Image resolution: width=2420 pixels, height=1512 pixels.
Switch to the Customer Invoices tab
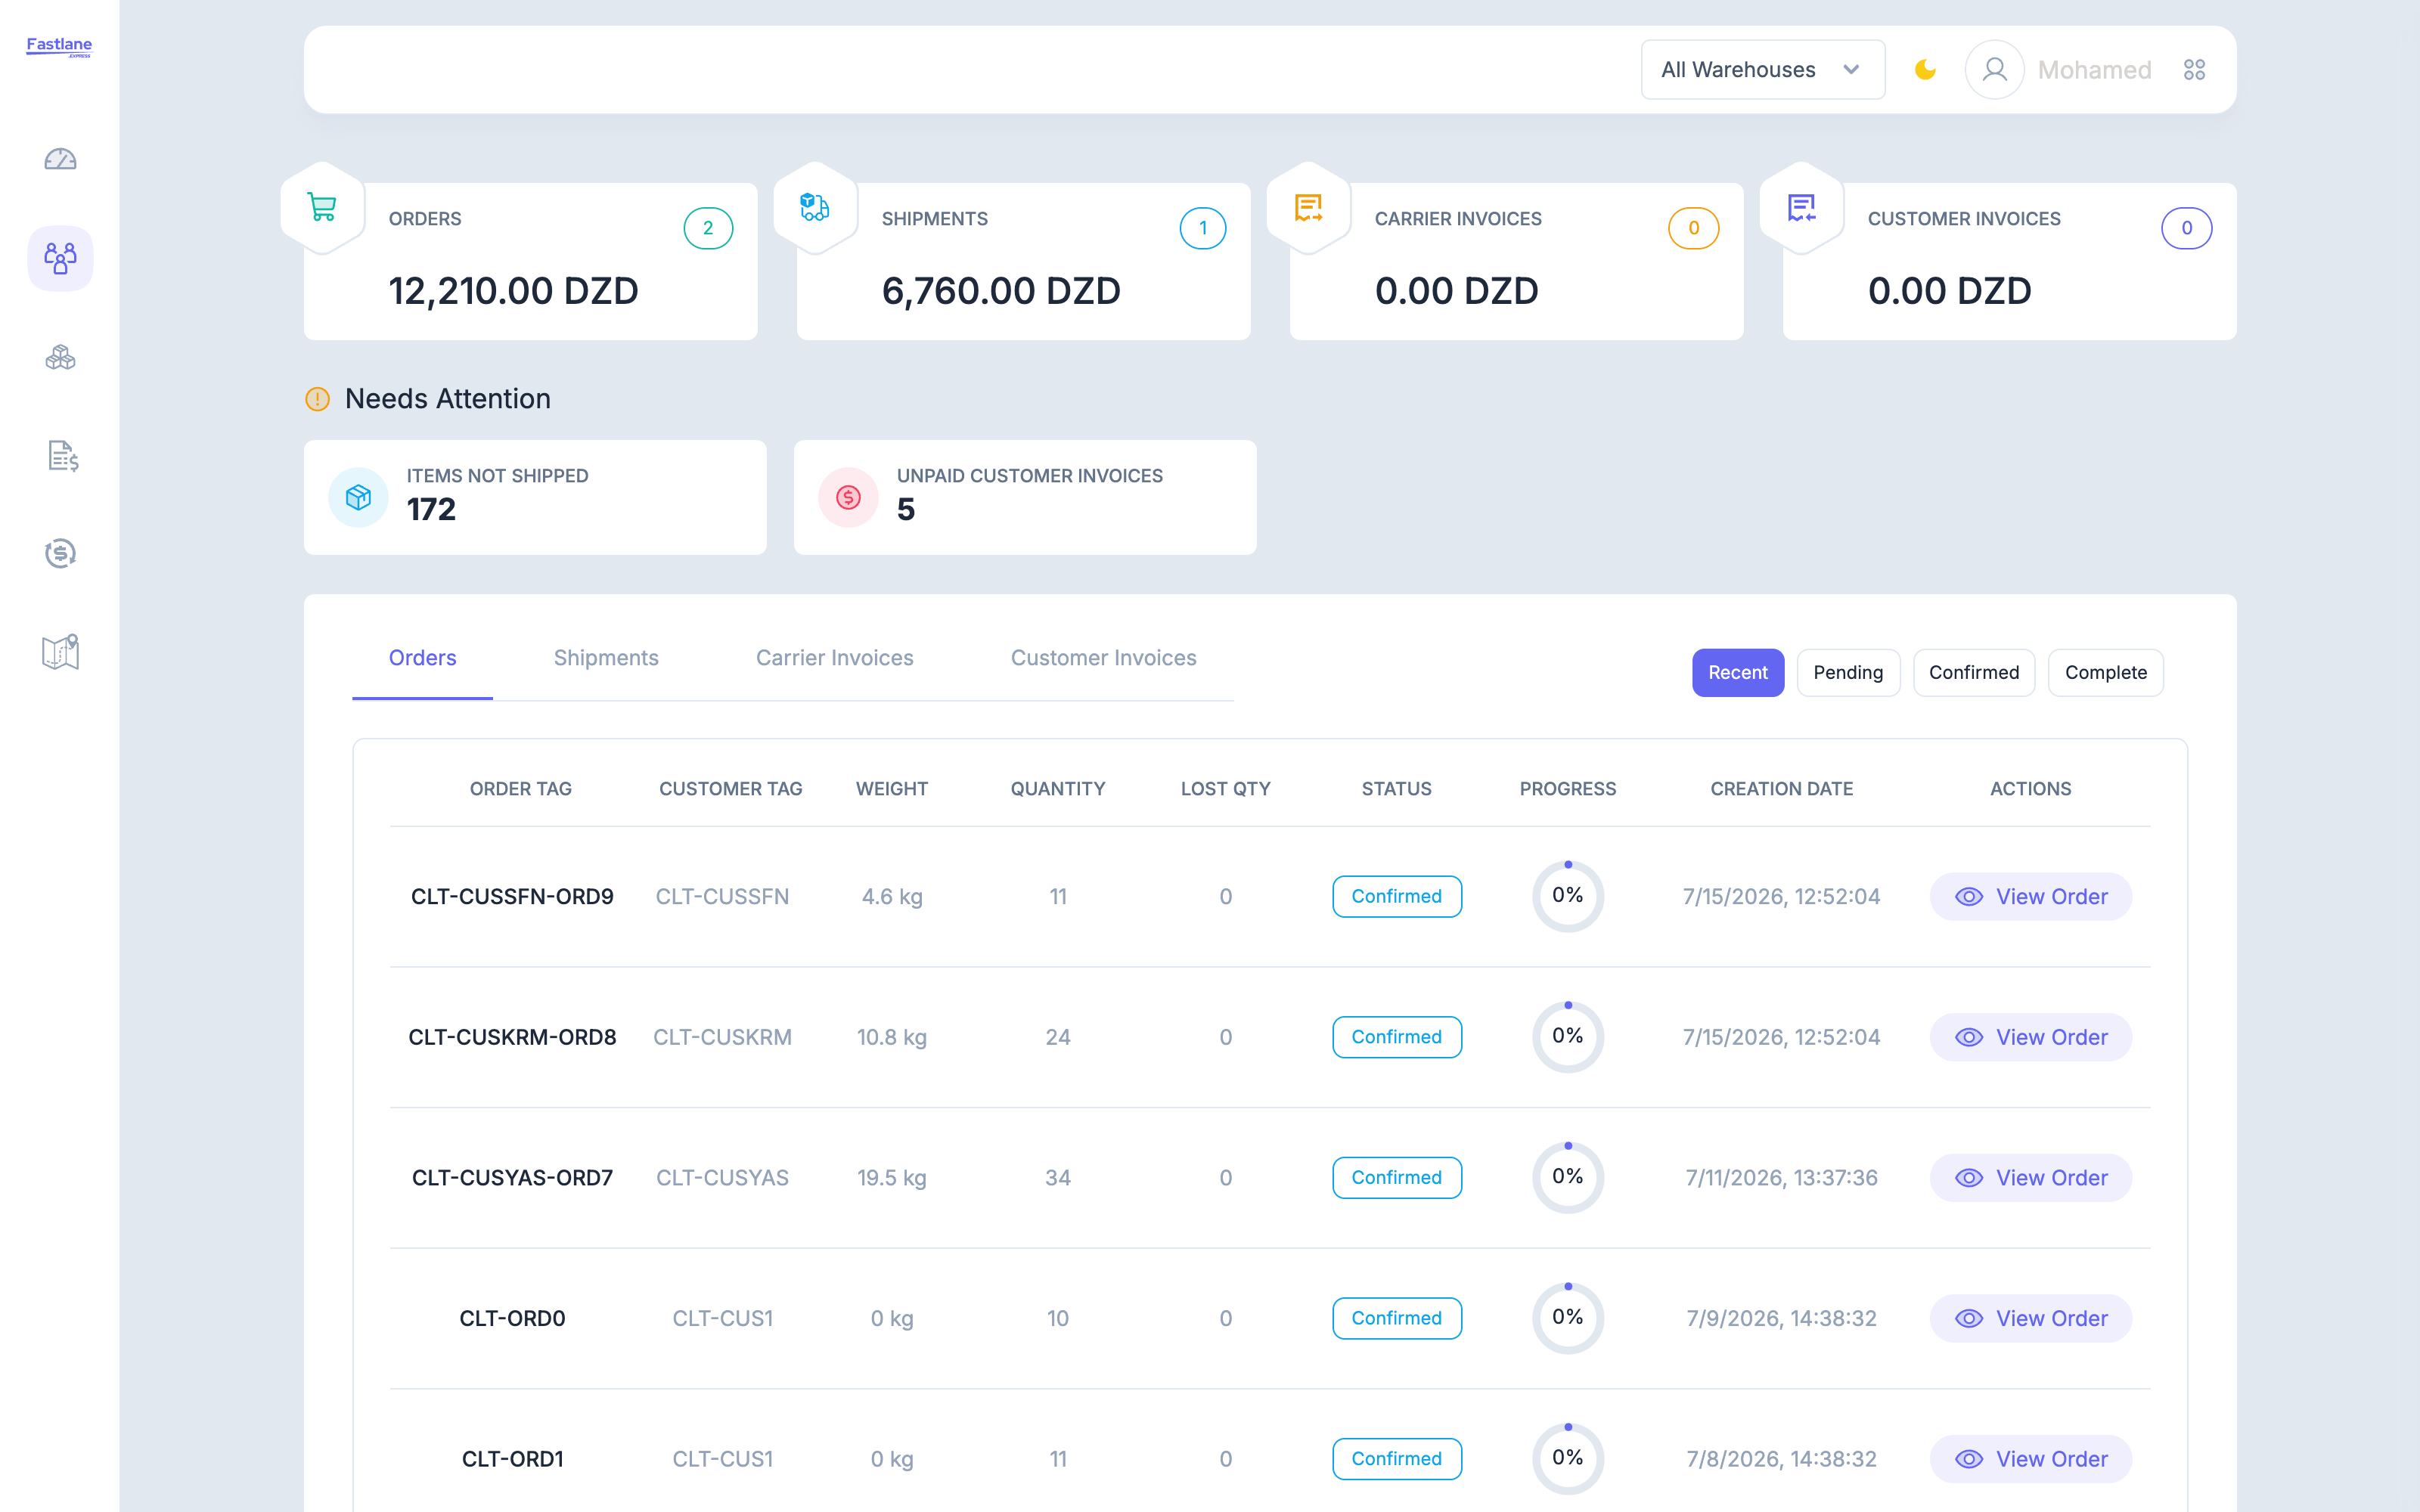click(x=1103, y=658)
